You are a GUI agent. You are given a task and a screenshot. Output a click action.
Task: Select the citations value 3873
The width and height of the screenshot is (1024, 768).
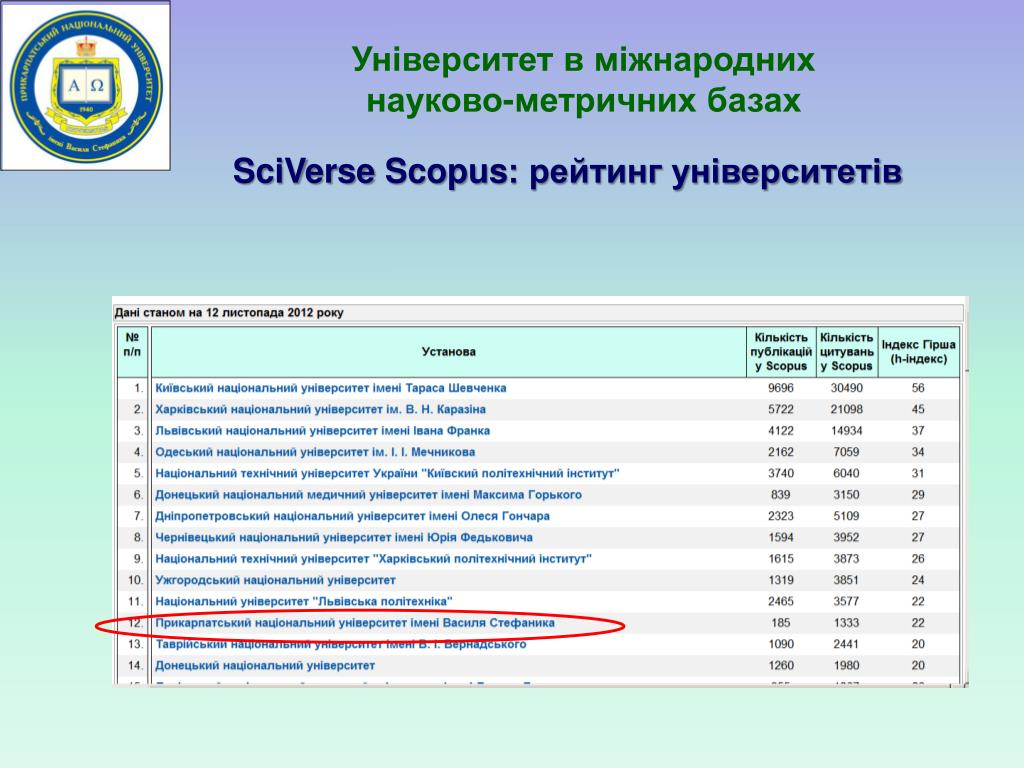click(x=846, y=559)
